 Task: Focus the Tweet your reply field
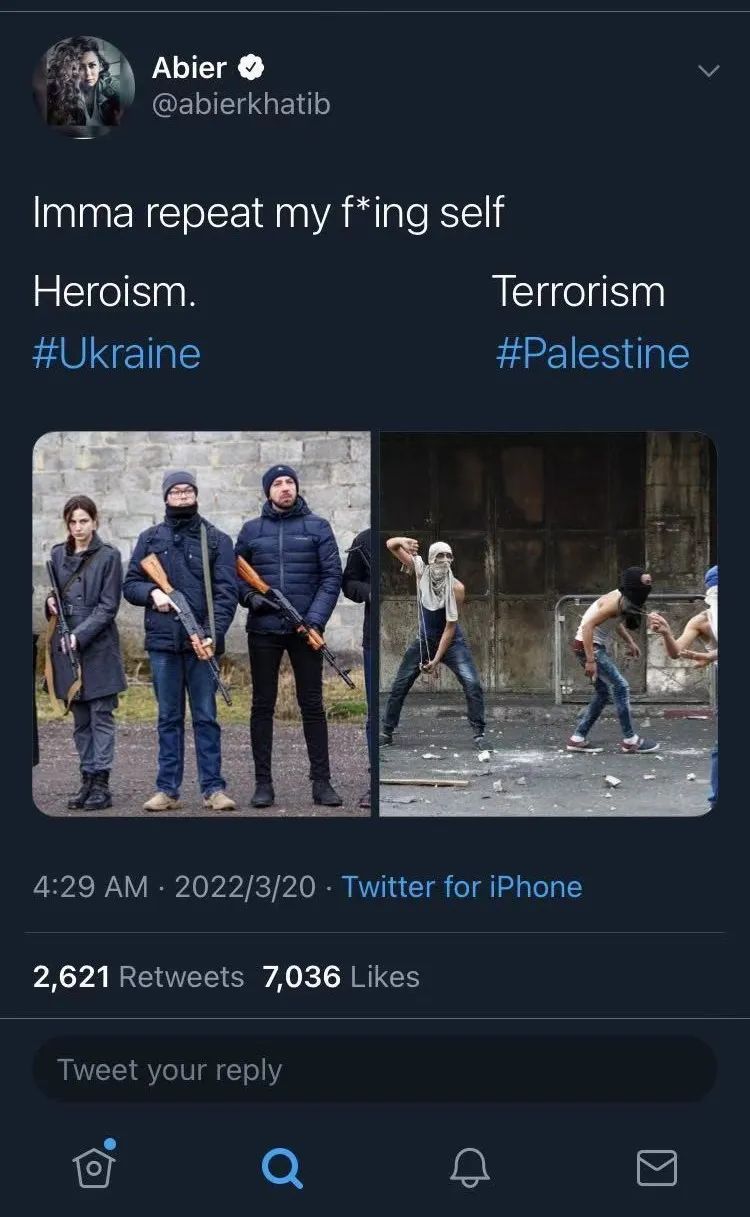(374, 1070)
